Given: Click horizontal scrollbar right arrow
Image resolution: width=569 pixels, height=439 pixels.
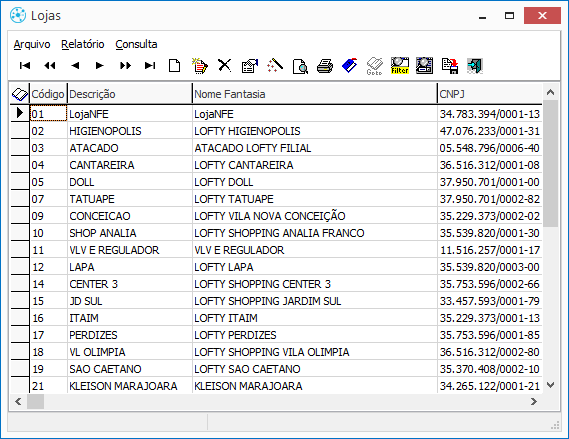Looking at the screenshot, I should pos(533,402).
